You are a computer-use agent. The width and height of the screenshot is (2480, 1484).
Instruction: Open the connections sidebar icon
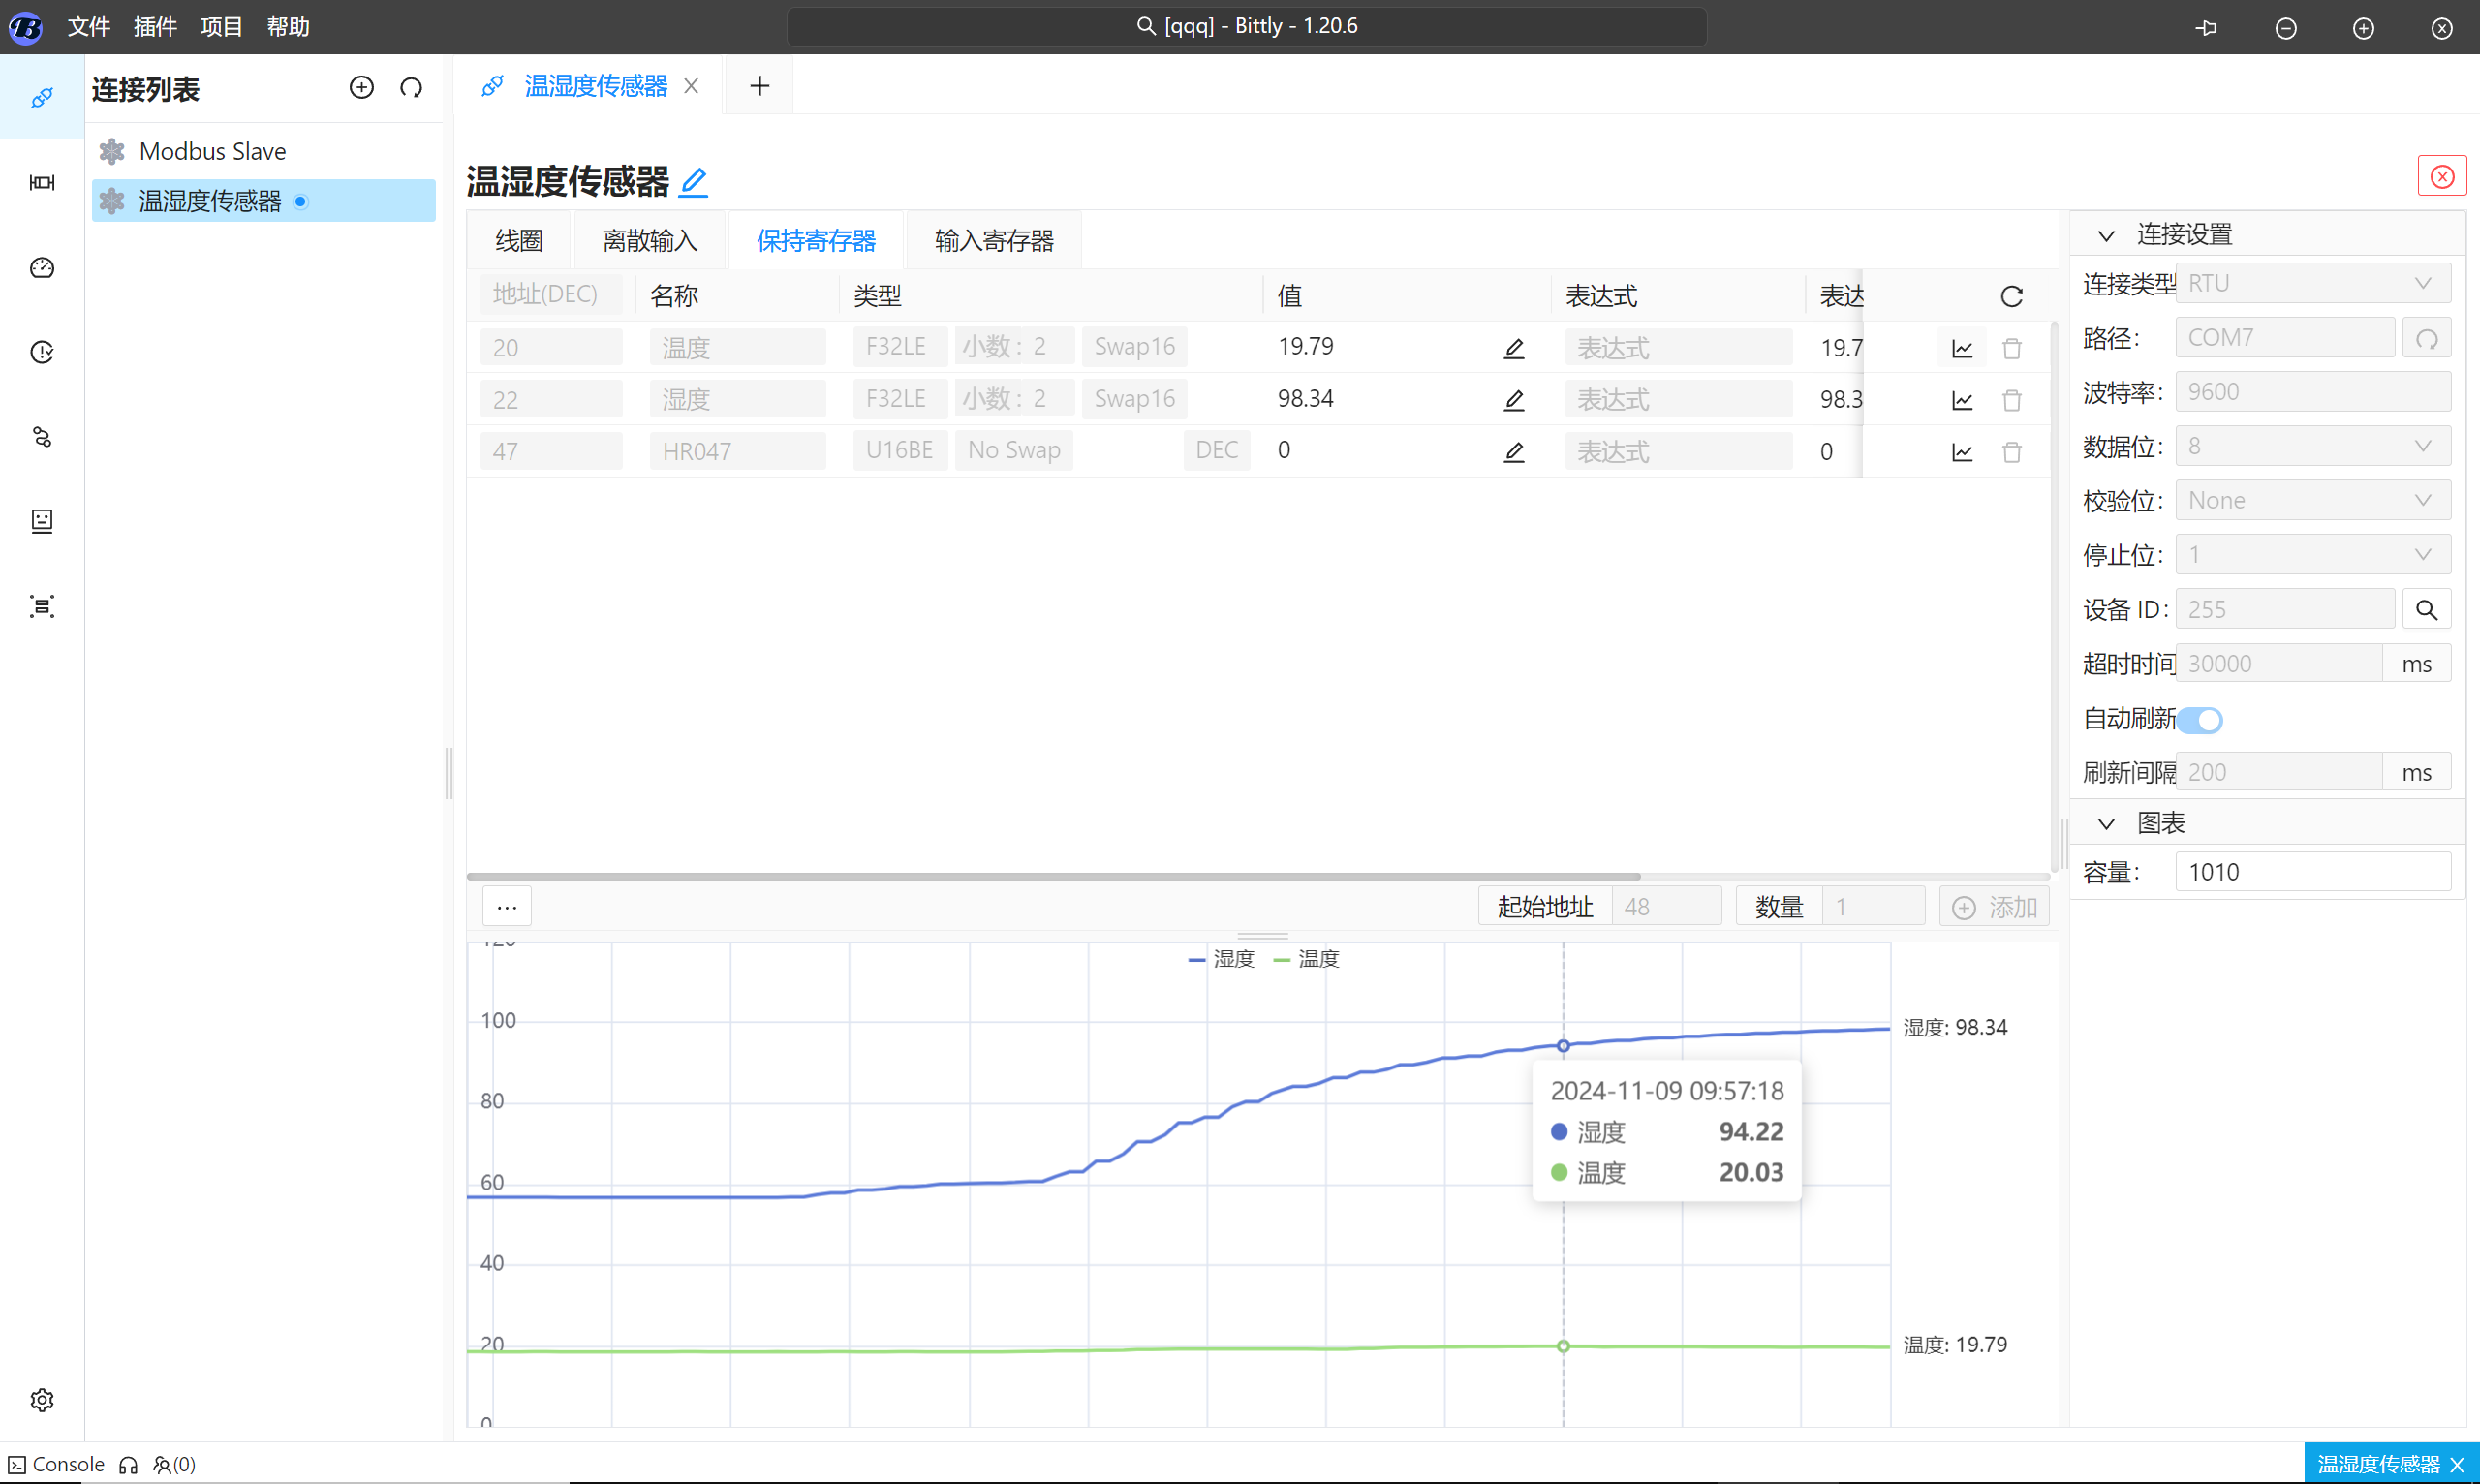tap(42, 97)
